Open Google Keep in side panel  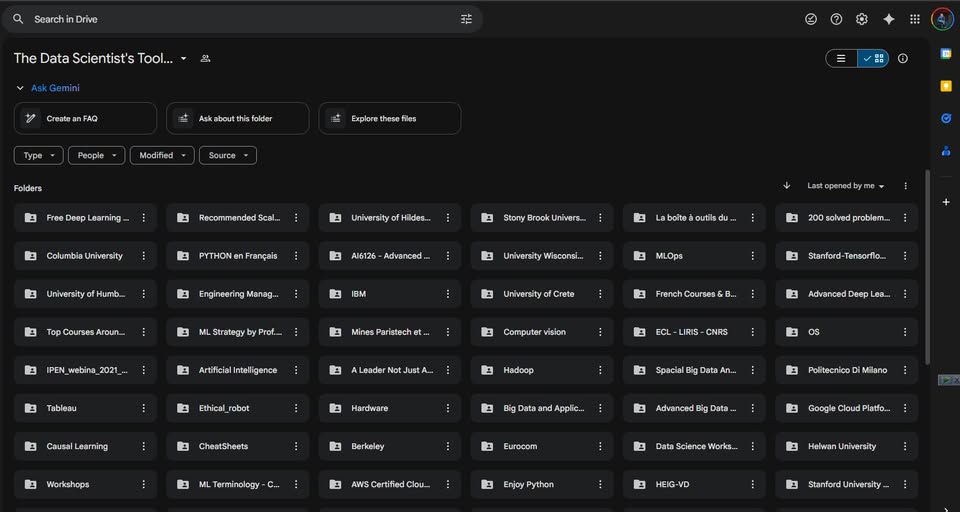click(x=946, y=86)
